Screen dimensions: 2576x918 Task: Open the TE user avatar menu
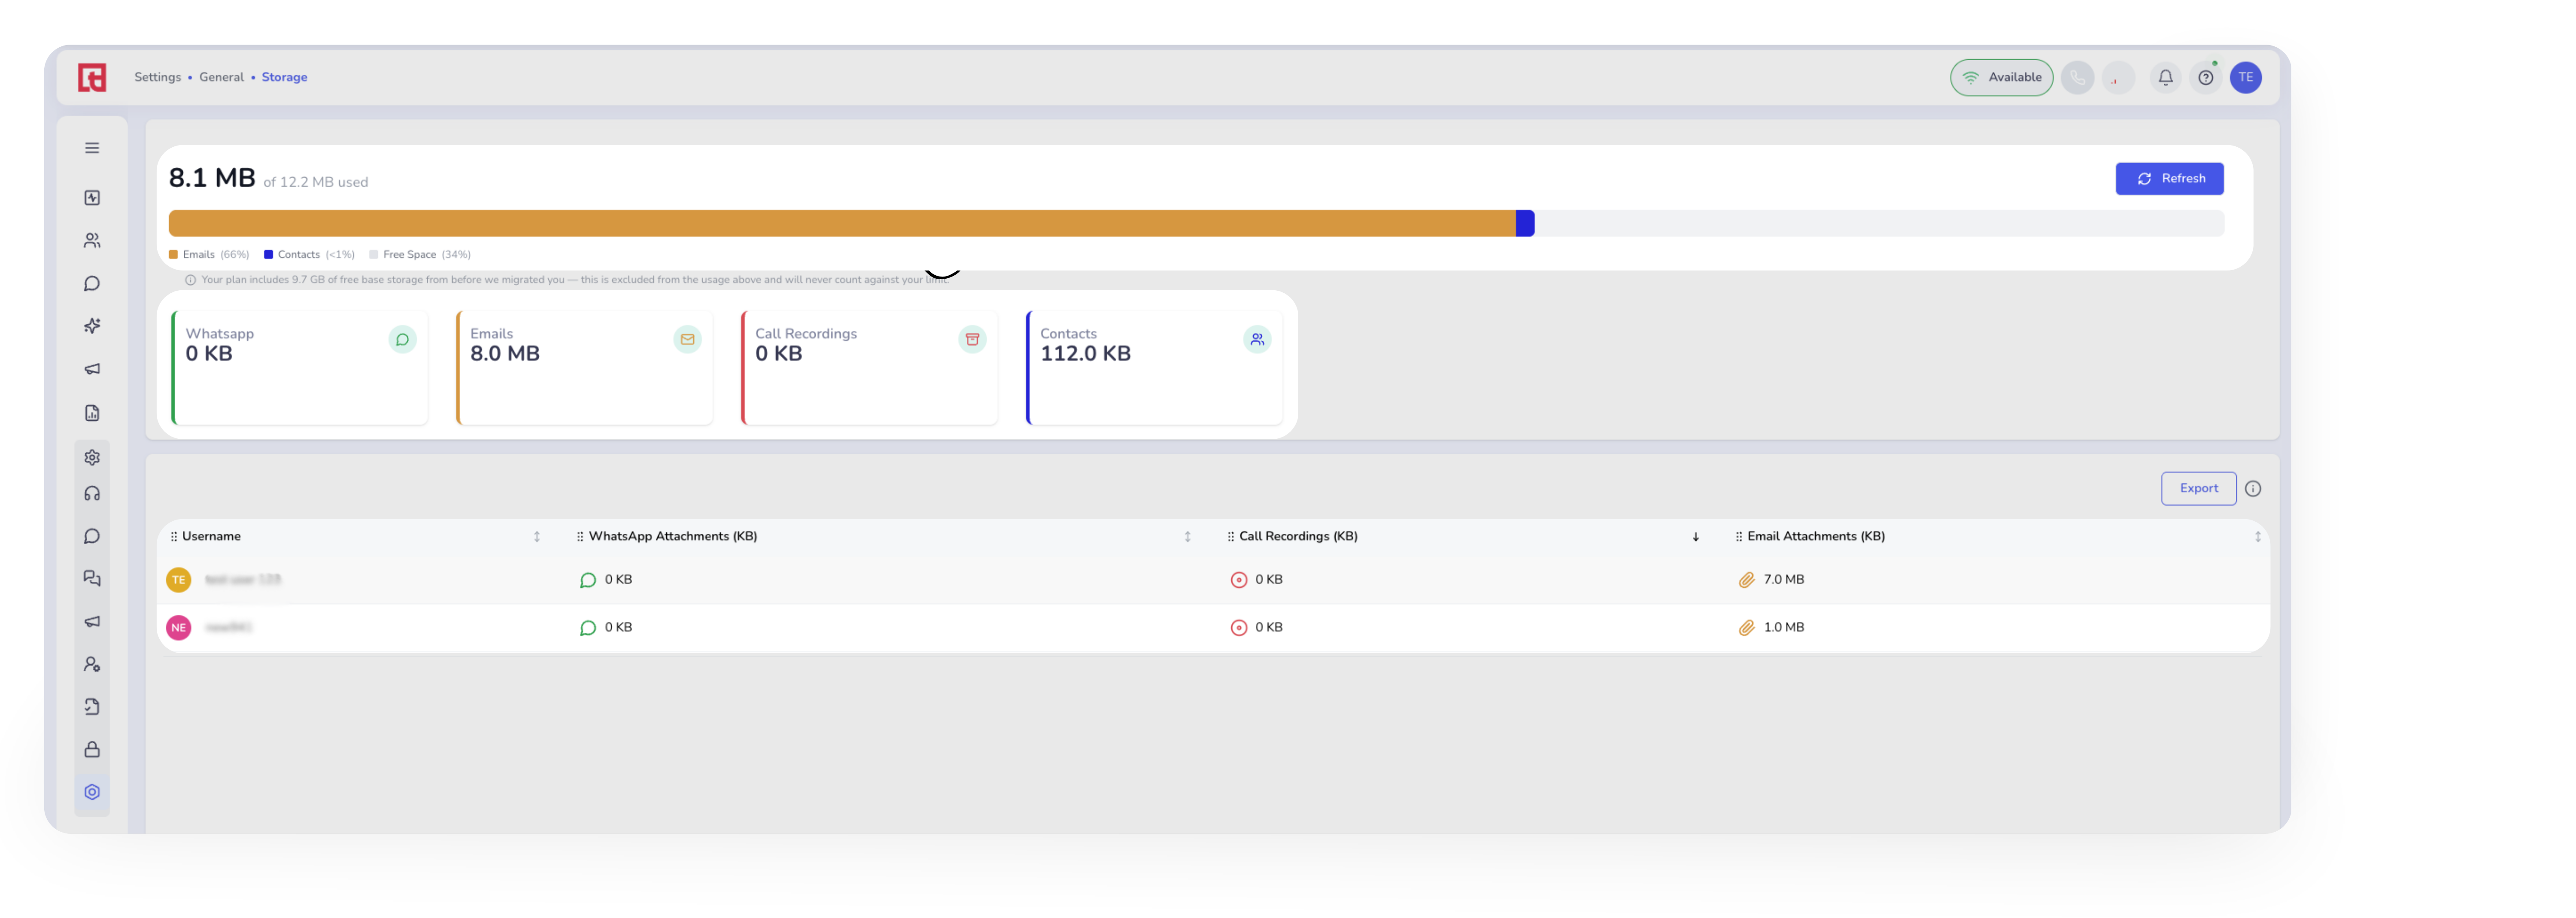pos(2245,77)
